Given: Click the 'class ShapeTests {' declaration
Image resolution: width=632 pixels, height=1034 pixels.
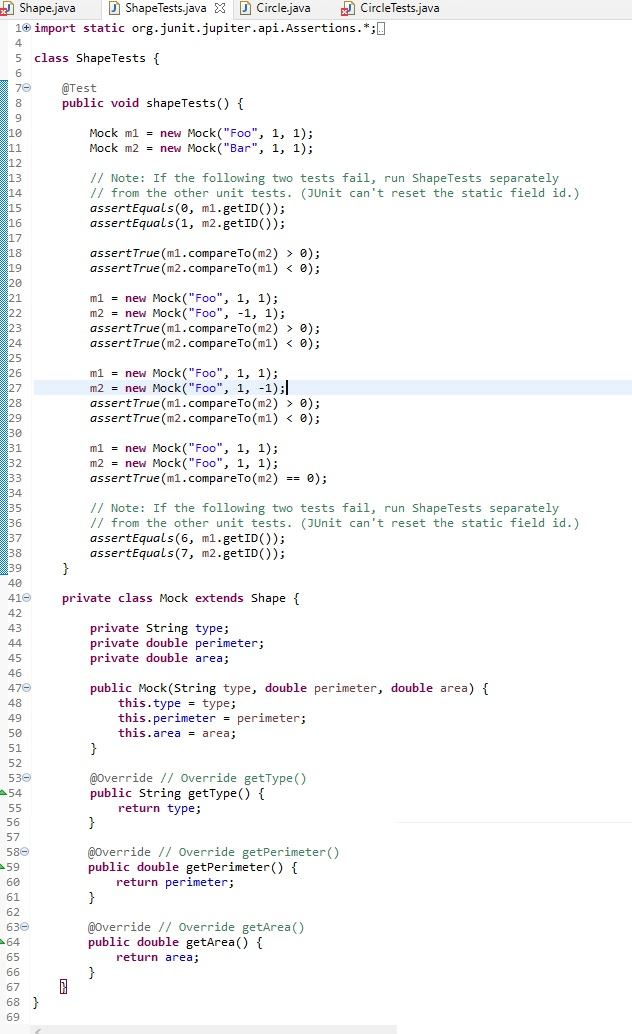Looking at the screenshot, I should pyautogui.click(x=96, y=58).
